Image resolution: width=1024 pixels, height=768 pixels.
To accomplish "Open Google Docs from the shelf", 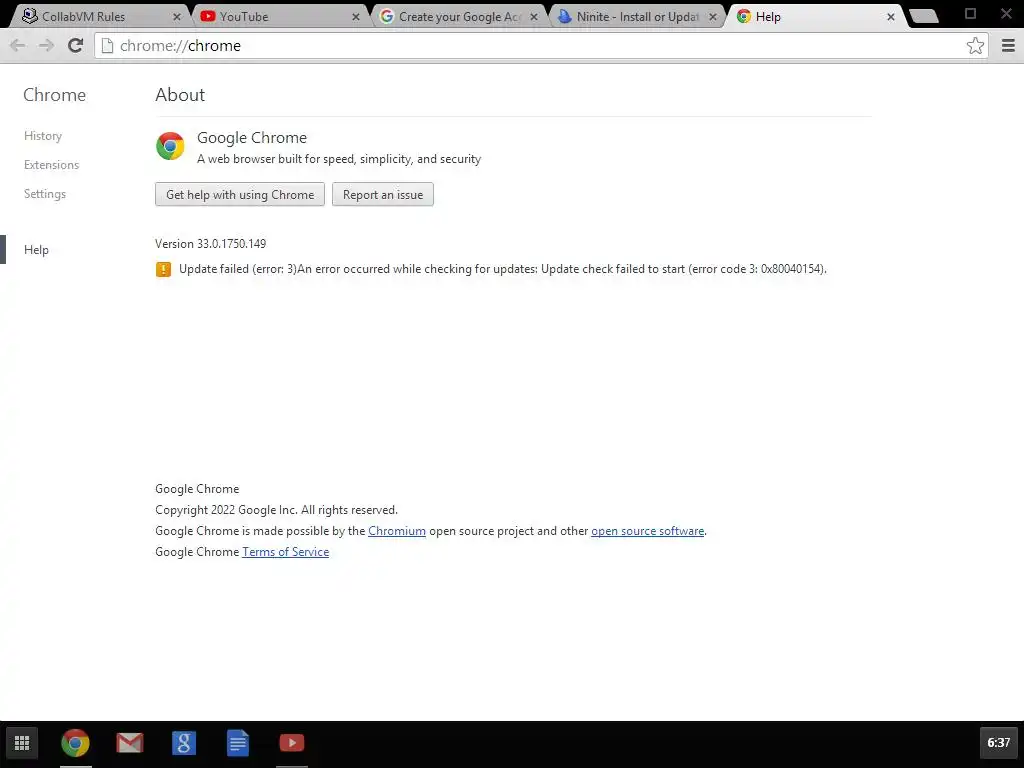I will tap(238, 743).
